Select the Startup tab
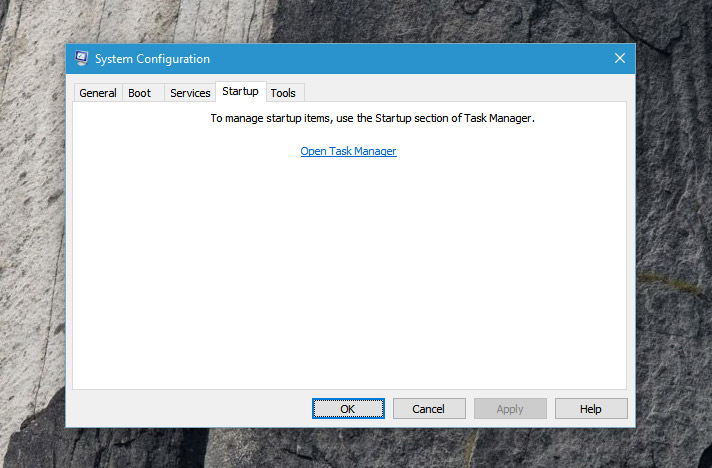 pyautogui.click(x=240, y=92)
